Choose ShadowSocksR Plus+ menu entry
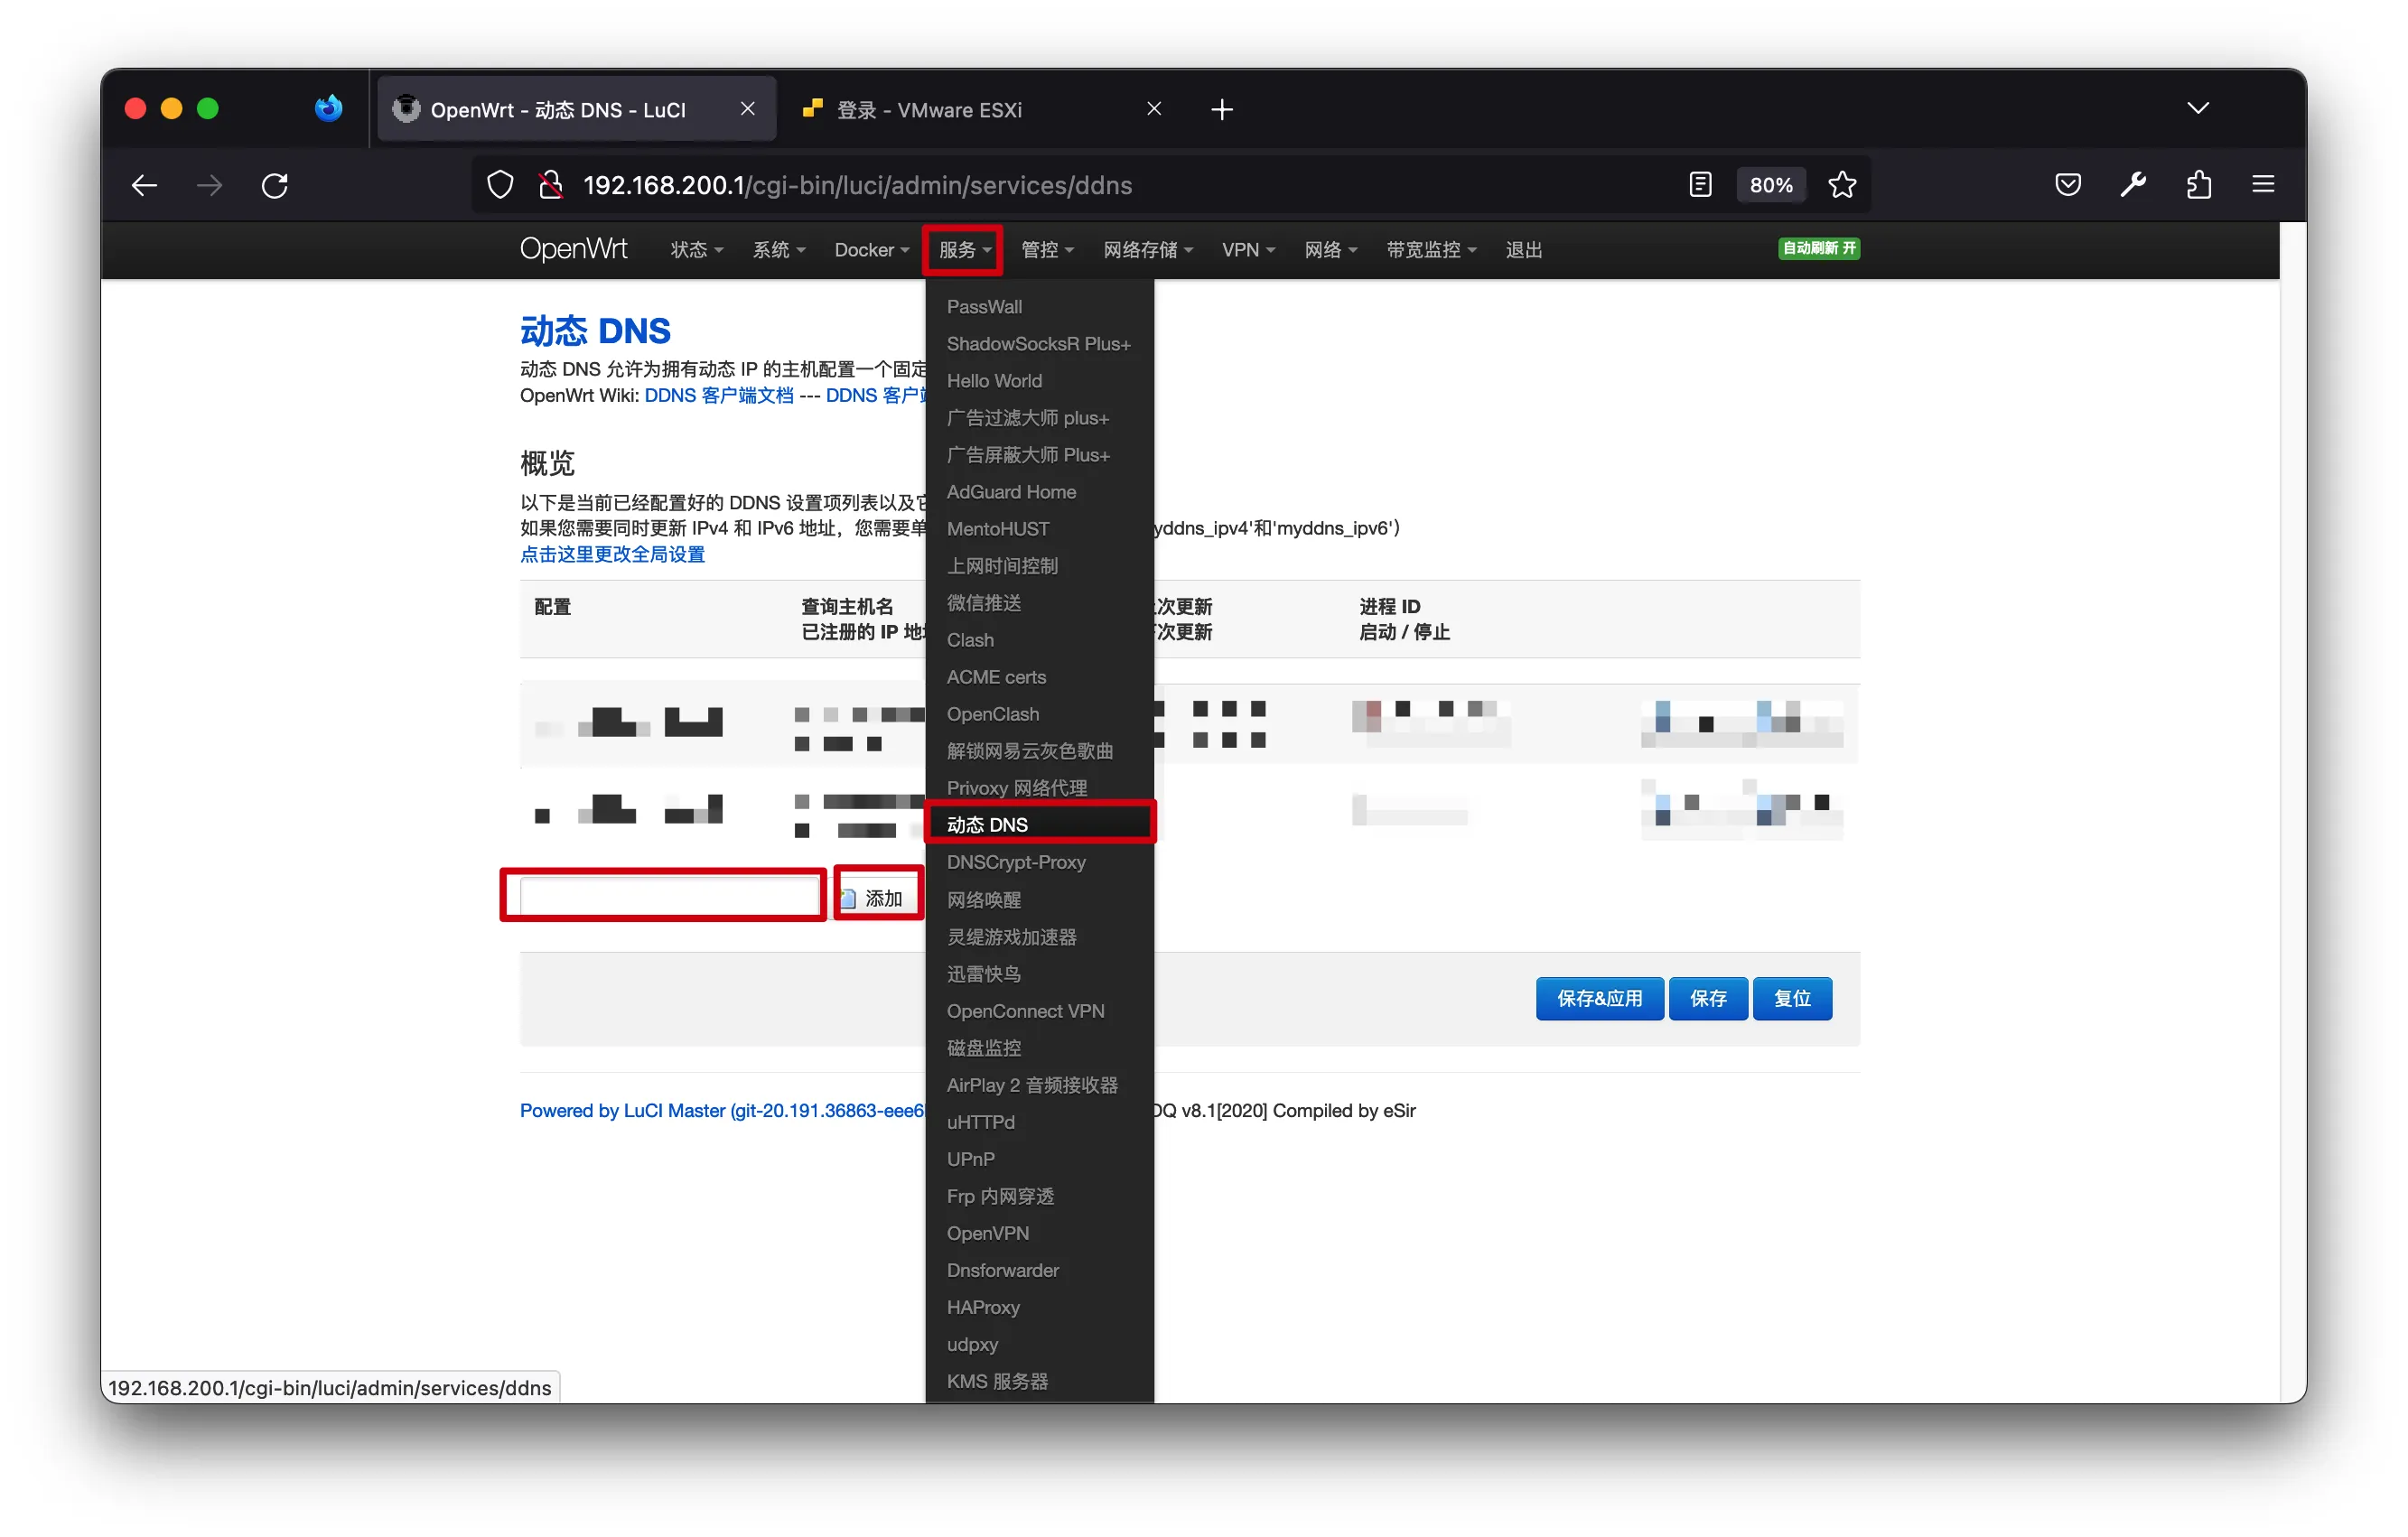Viewport: 2408px width, 1537px height. click(1039, 344)
